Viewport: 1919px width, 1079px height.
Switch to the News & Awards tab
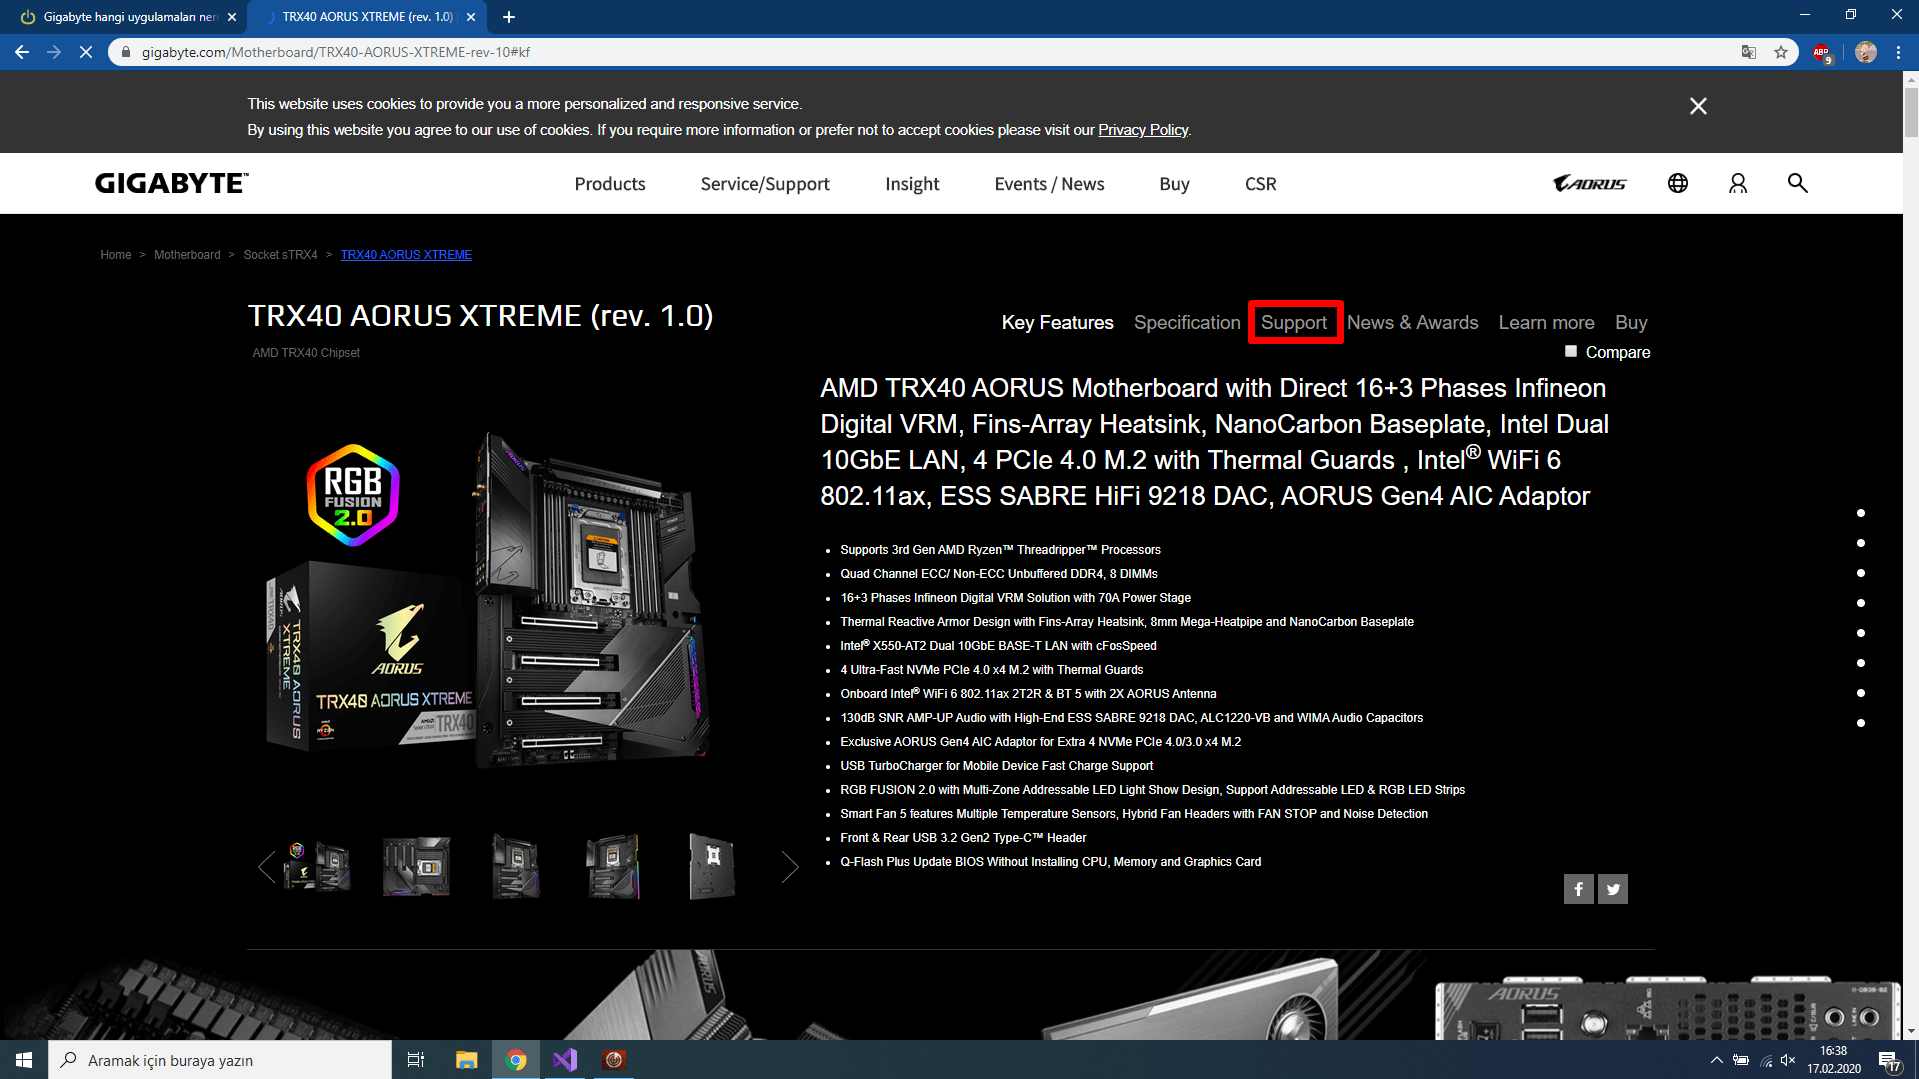1412,322
